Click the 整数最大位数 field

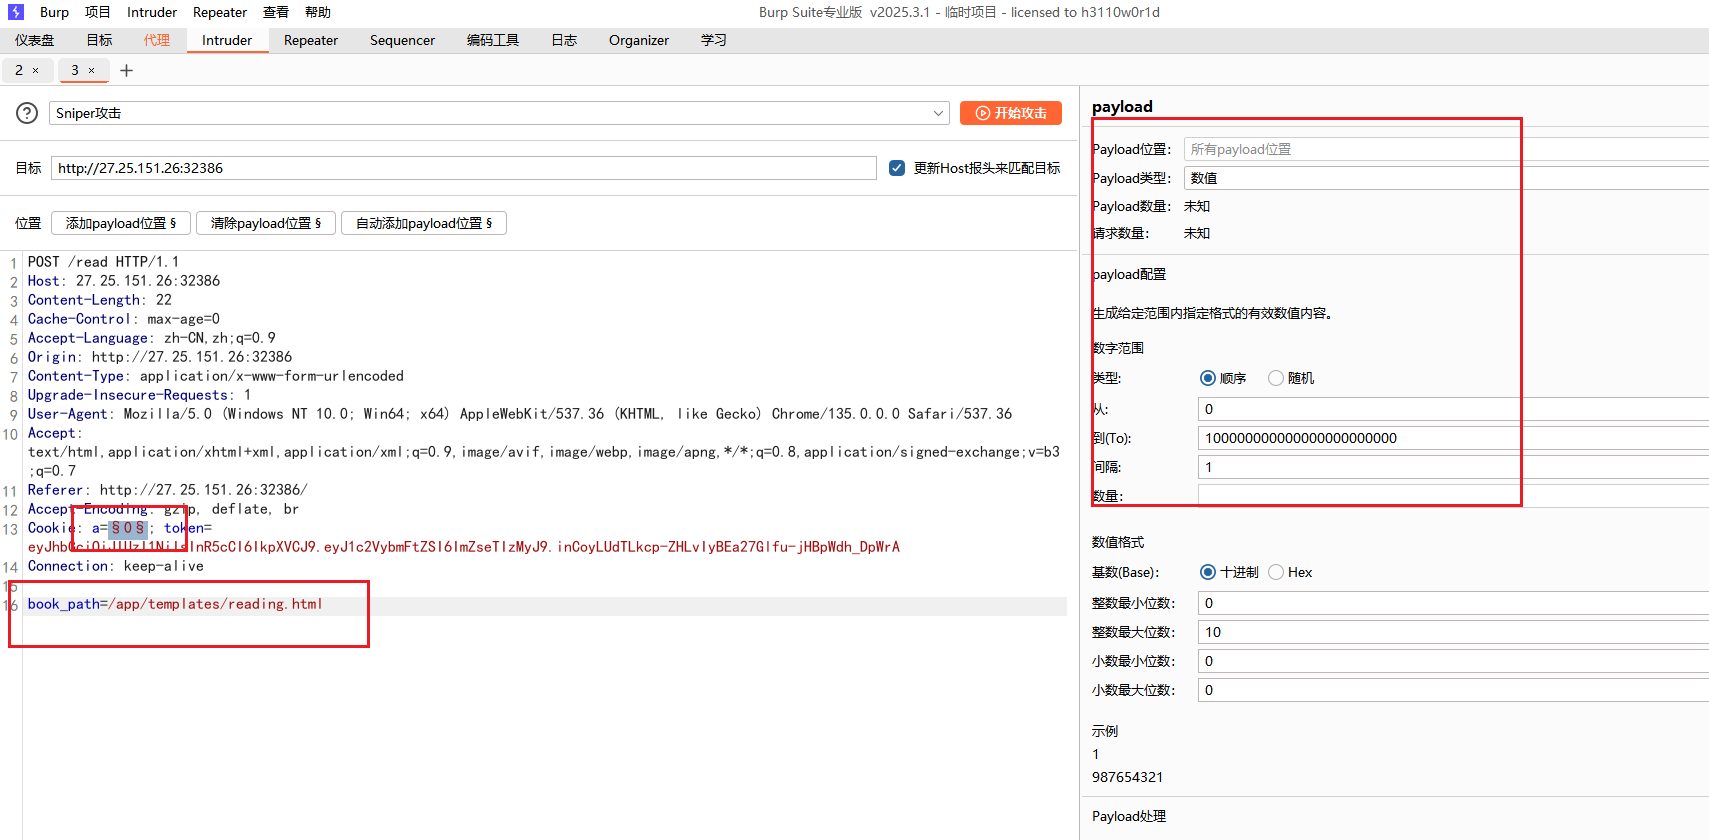(x=1453, y=632)
